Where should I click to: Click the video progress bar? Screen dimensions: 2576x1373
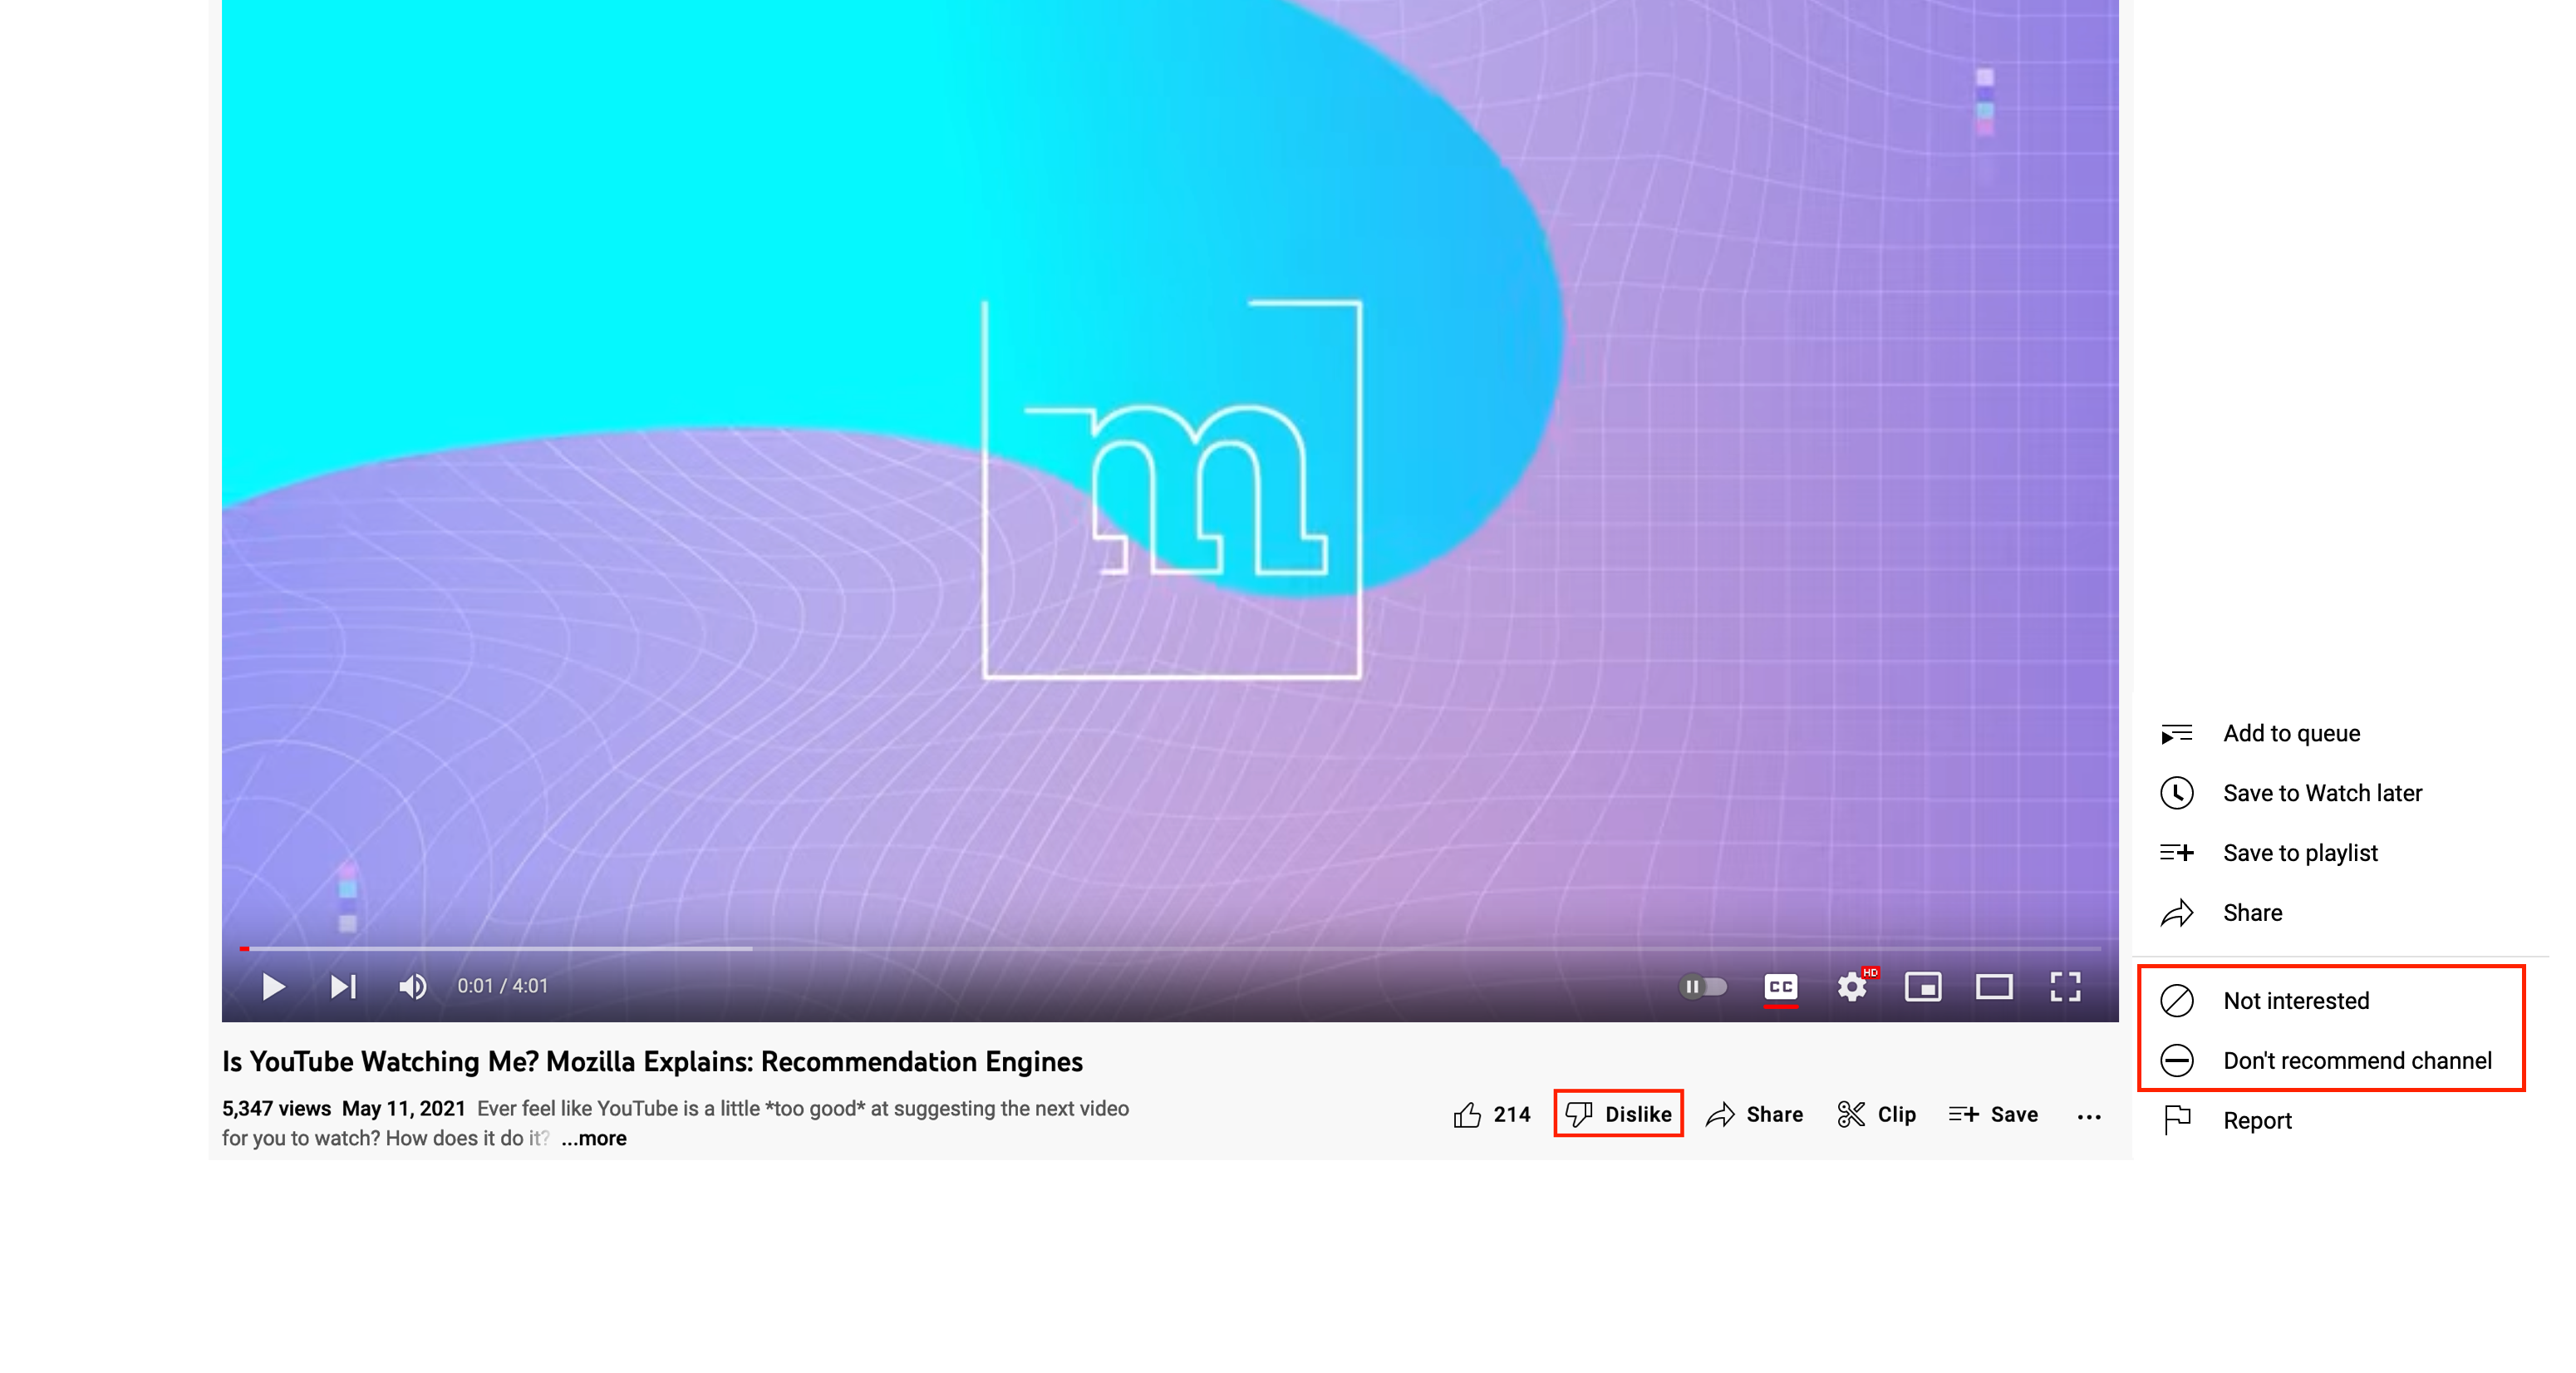[1170, 948]
